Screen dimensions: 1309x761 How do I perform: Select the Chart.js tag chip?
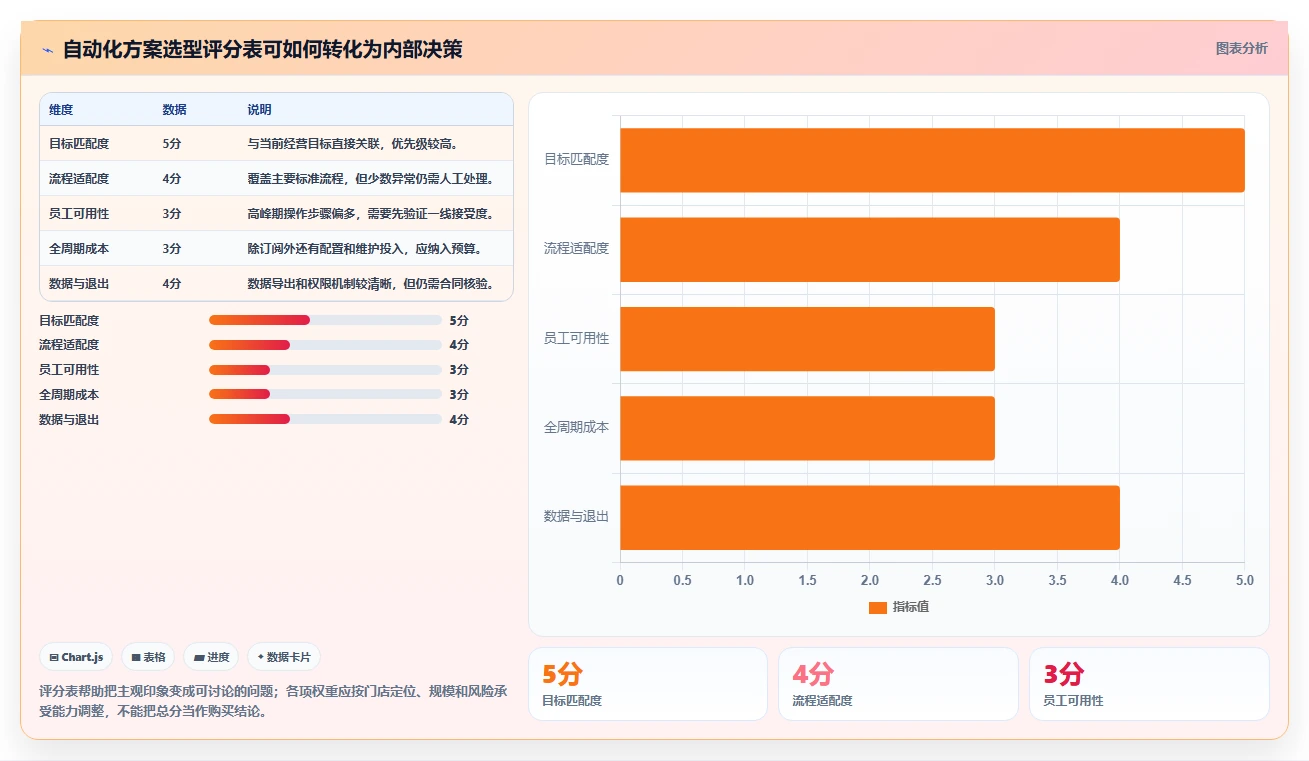click(76, 657)
